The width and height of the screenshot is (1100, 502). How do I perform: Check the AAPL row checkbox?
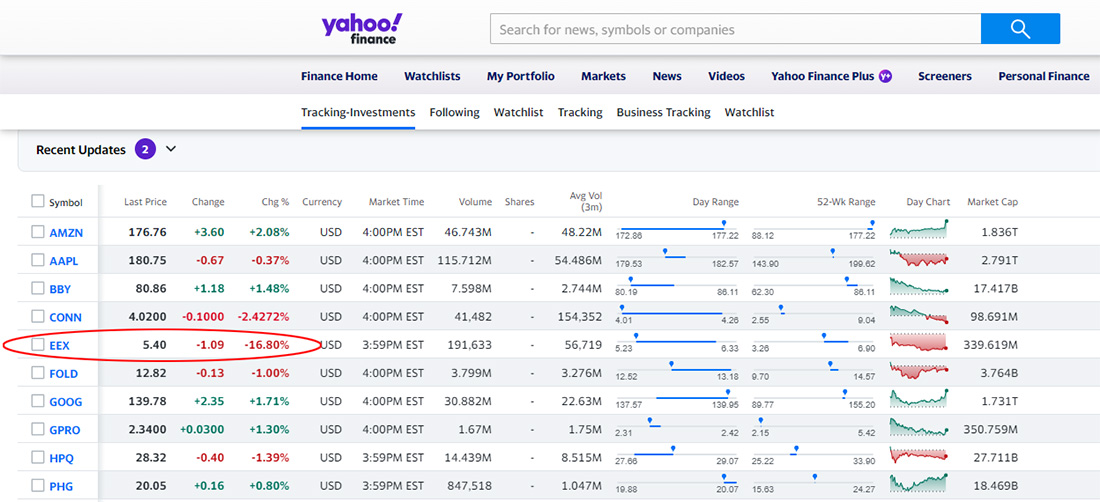coord(37,260)
